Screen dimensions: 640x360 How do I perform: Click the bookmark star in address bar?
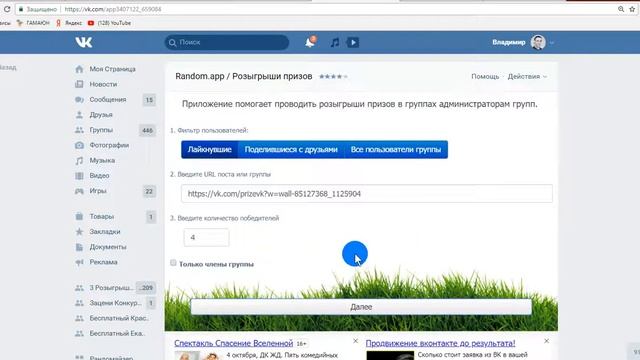pyautogui.click(x=632, y=9)
